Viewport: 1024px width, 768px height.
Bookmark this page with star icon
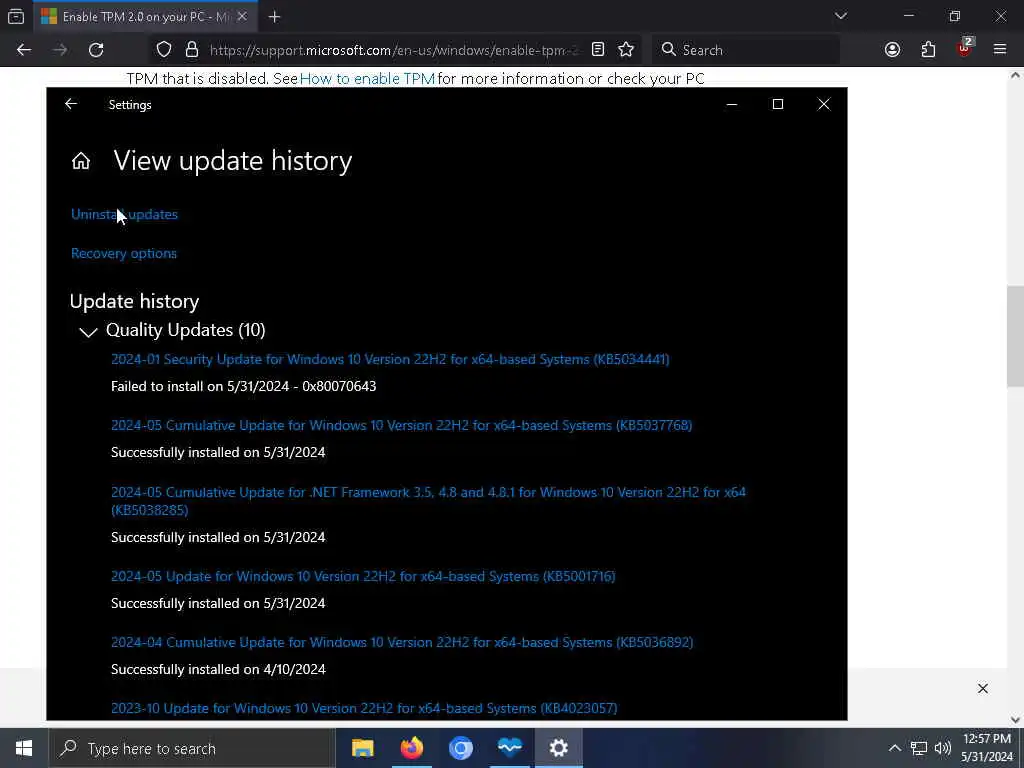pyautogui.click(x=626, y=50)
